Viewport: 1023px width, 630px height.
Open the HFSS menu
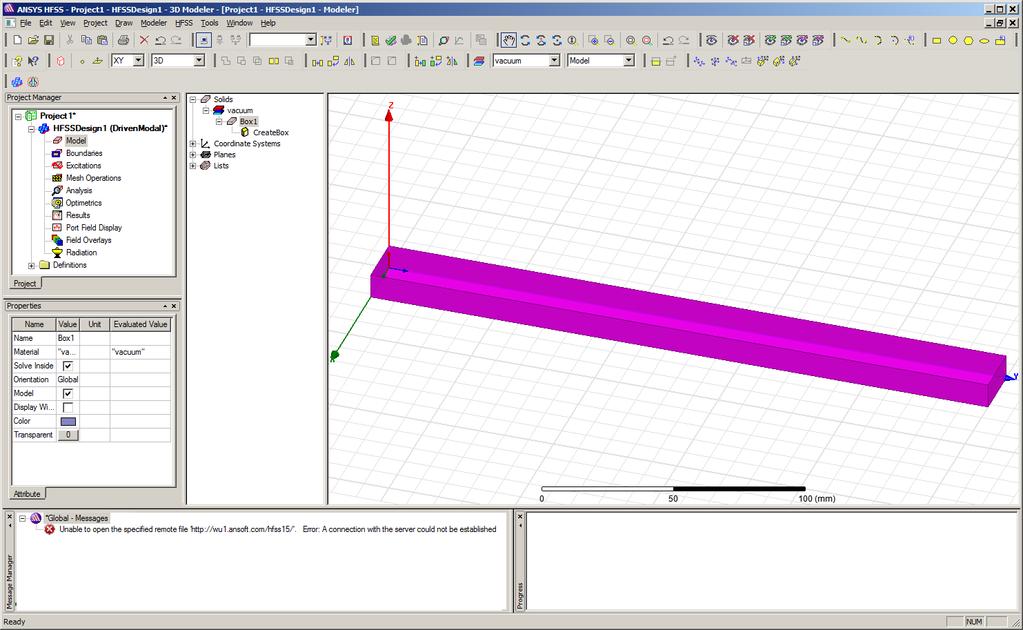point(184,23)
